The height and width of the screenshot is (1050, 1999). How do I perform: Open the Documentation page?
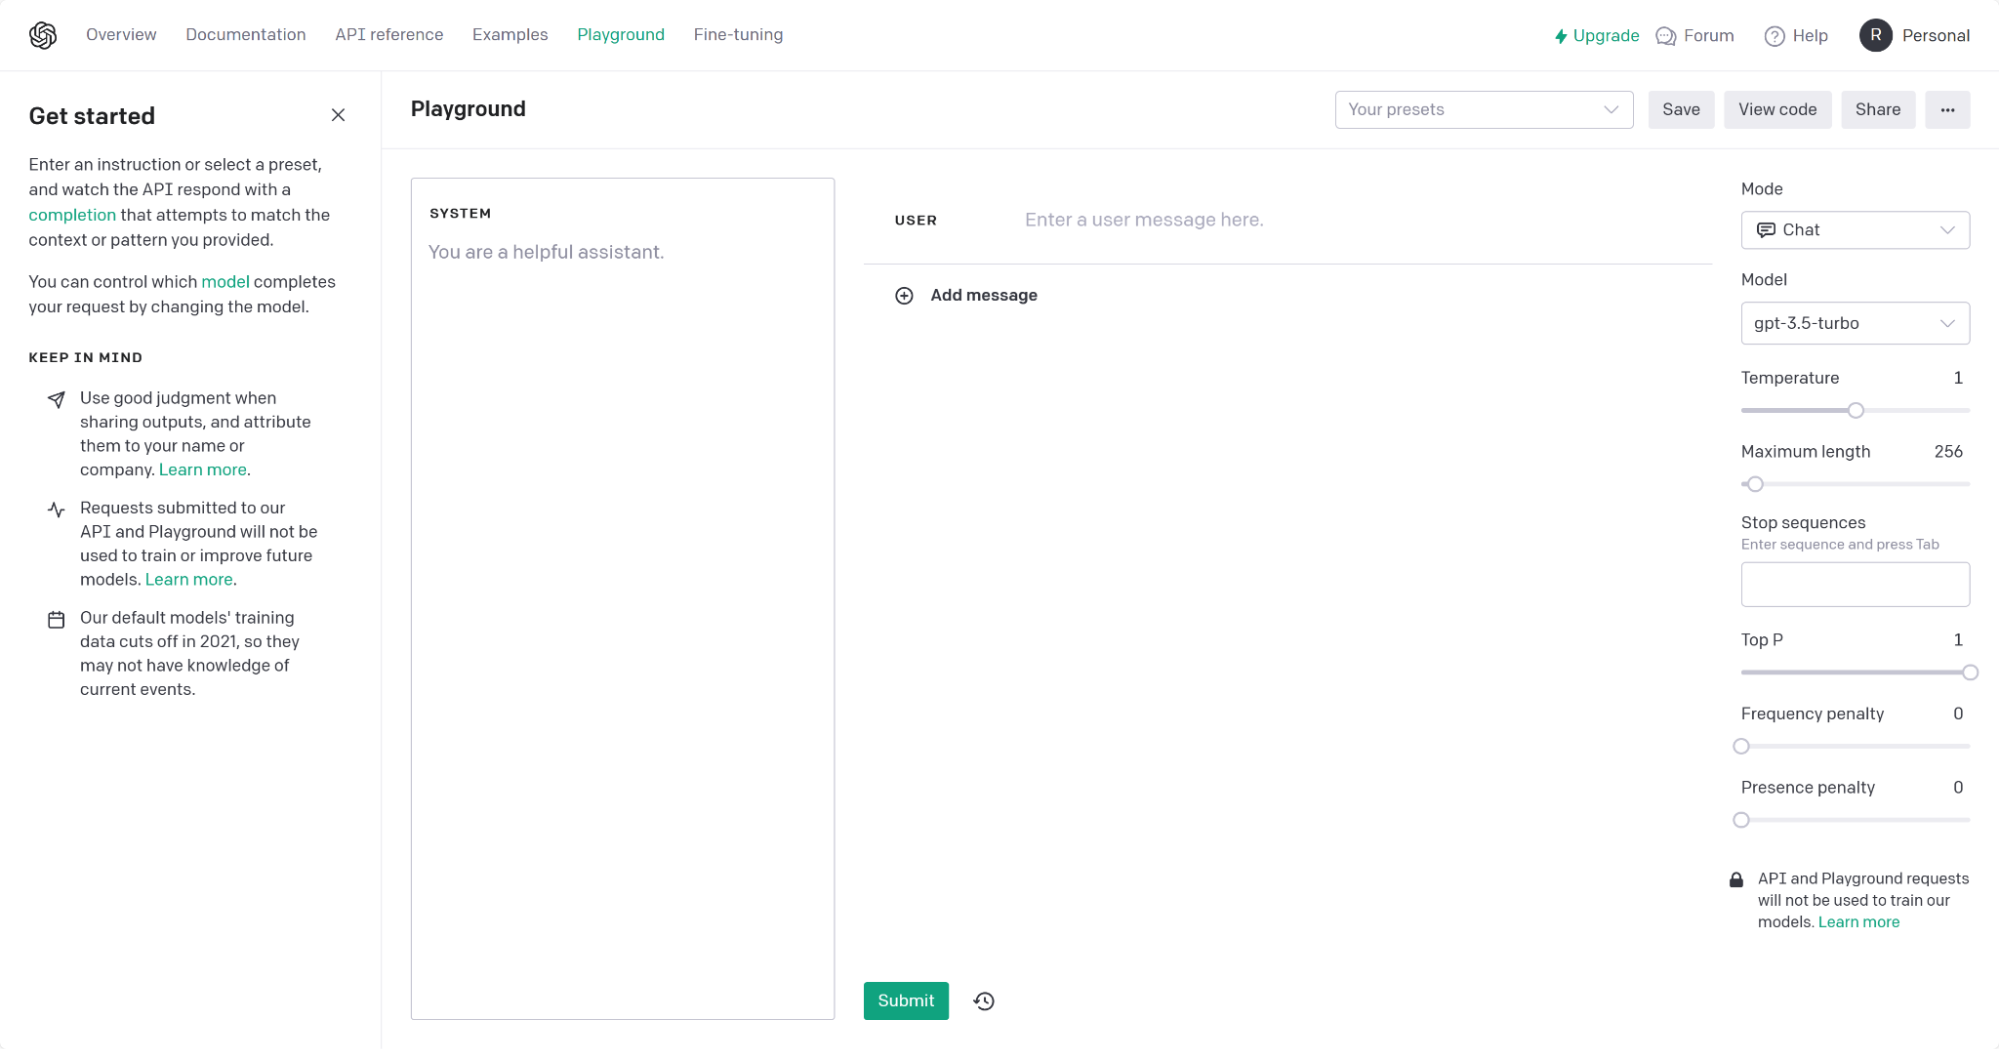click(246, 35)
